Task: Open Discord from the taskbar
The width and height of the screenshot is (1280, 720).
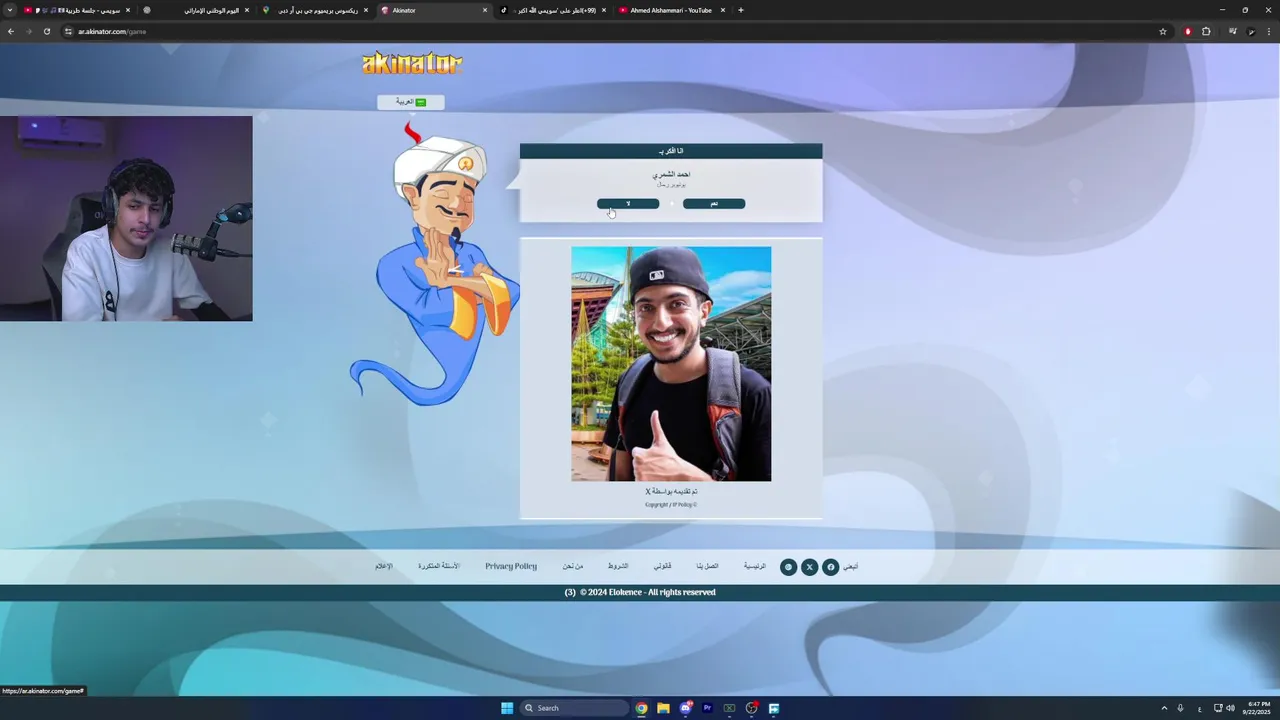Action: pos(686,708)
